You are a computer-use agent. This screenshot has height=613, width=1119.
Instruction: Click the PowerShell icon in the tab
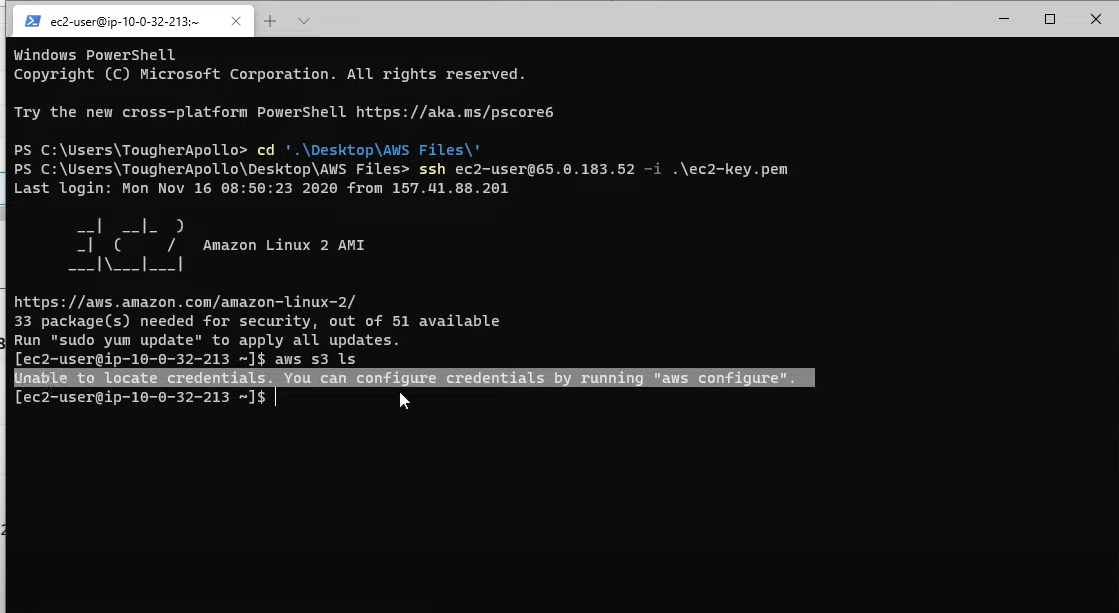[x=33, y=21]
